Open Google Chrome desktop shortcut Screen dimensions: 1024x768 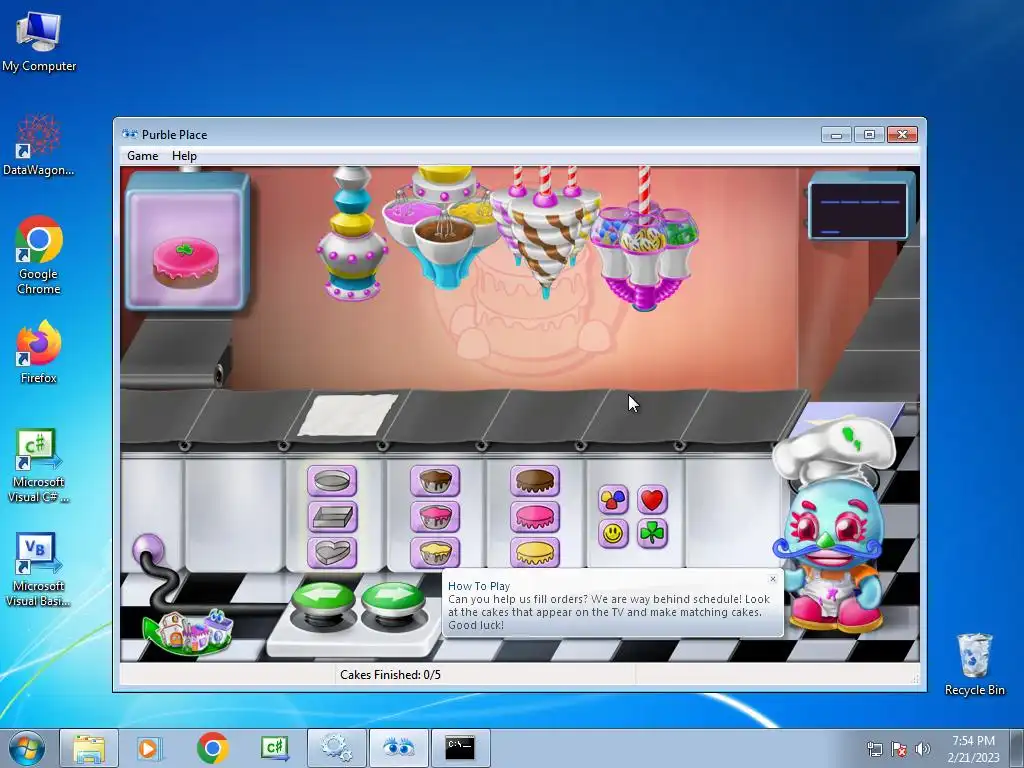[39, 255]
